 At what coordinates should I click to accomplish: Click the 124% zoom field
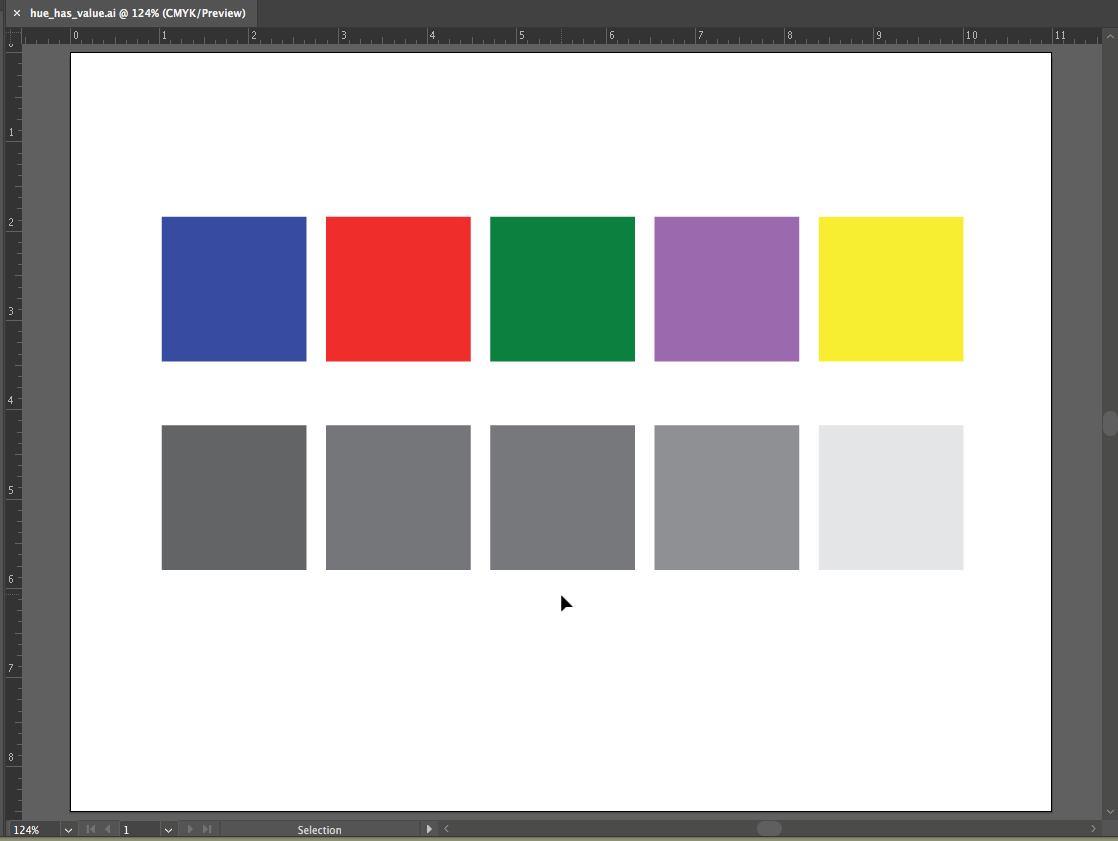pyautogui.click(x=33, y=830)
